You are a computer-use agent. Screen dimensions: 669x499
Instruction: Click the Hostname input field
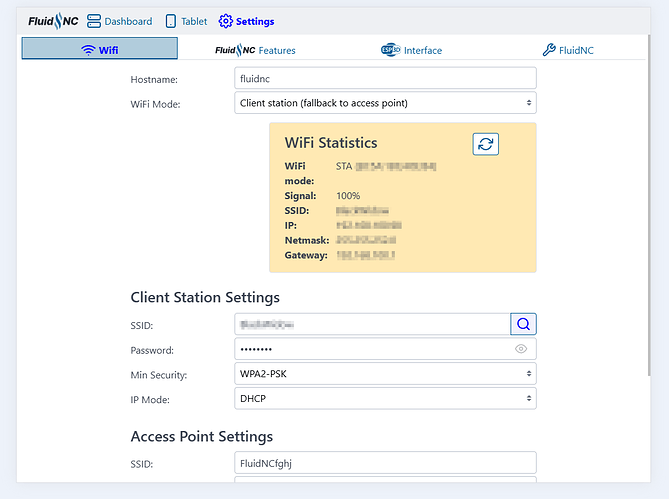385,78
